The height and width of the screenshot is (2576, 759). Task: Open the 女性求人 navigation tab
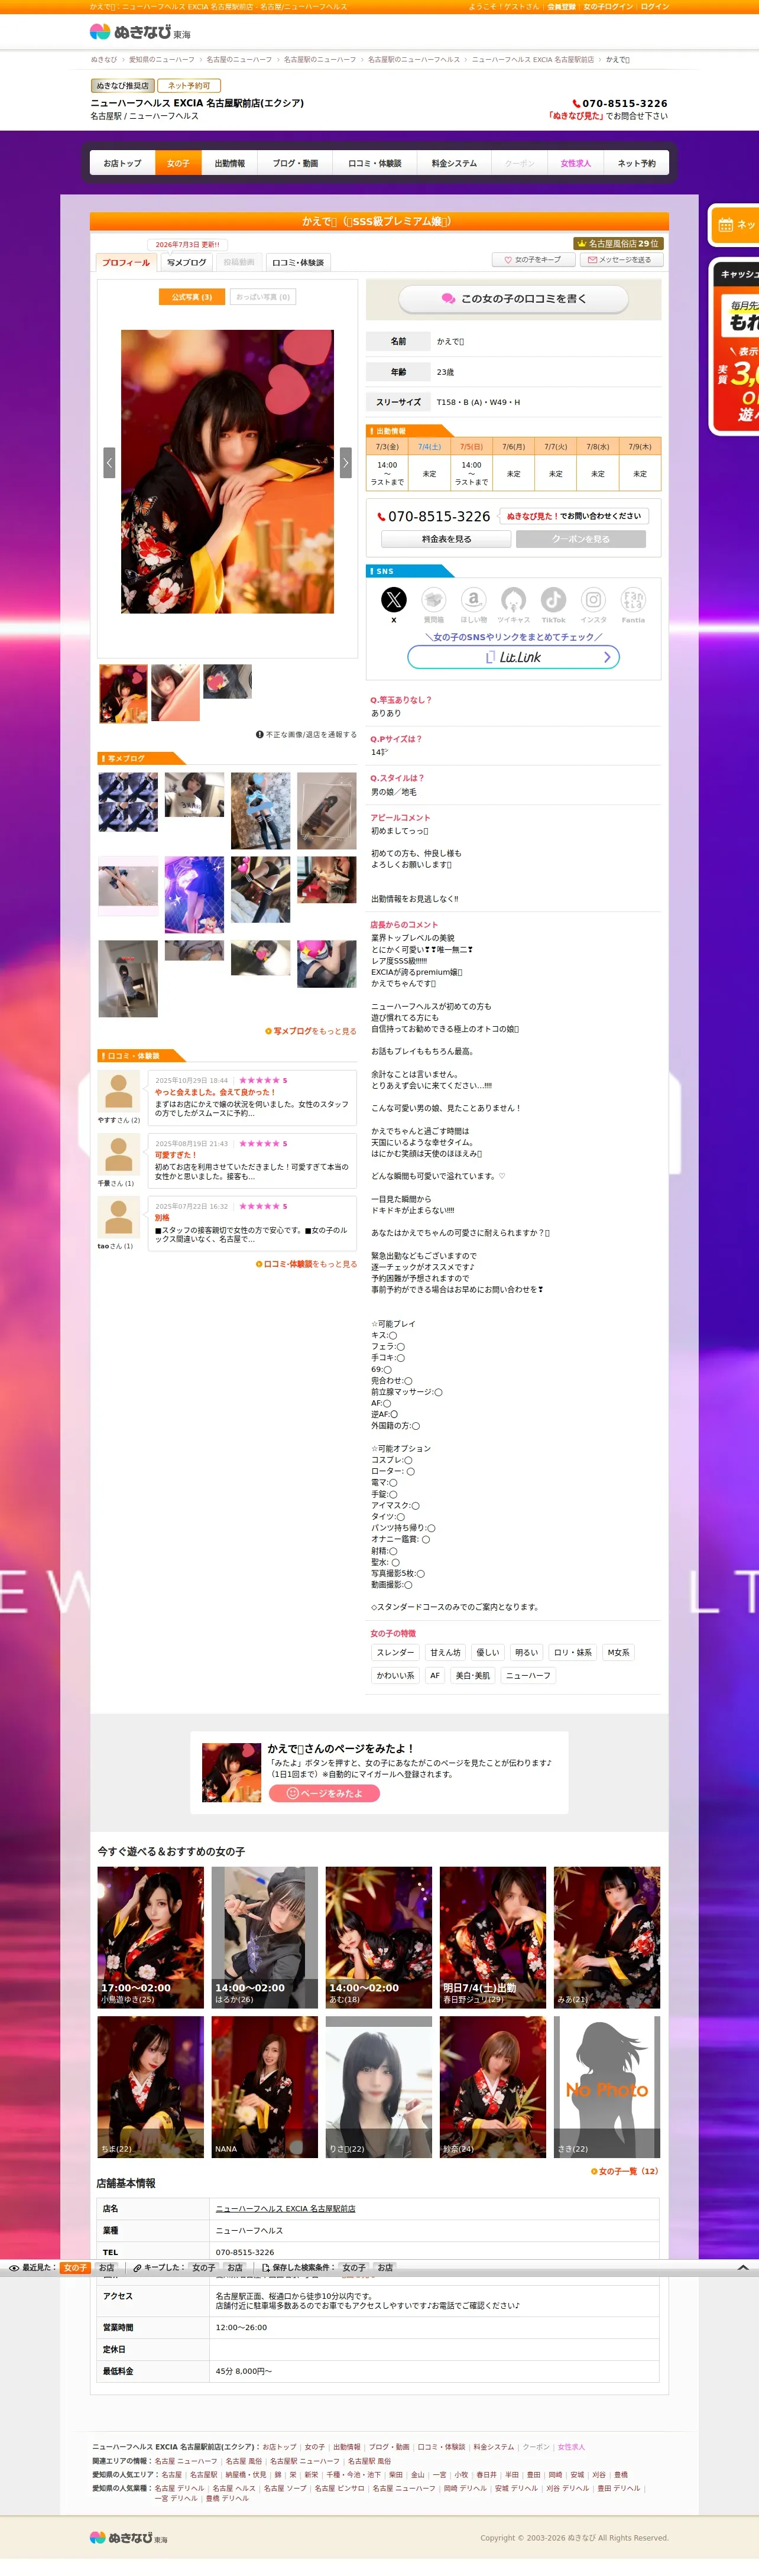click(x=576, y=163)
